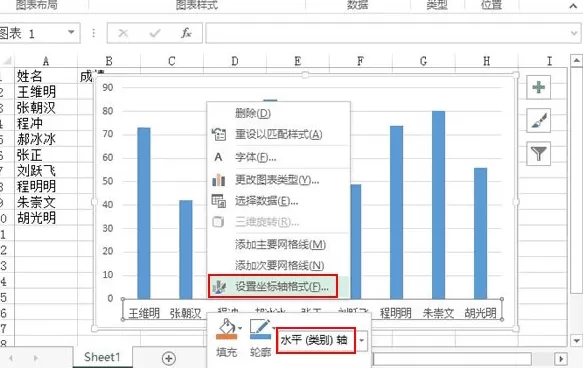Click the Name Box showing 图表 1

point(32,33)
